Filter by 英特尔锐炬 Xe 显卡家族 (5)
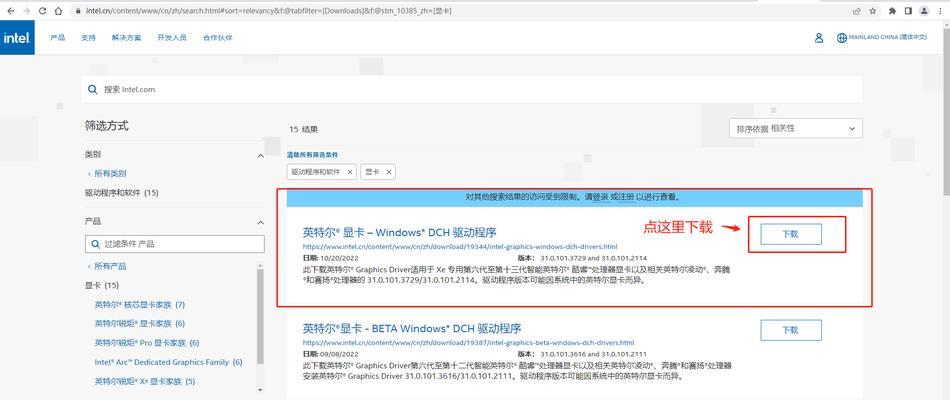This screenshot has width=950, height=400. (x=145, y=382)
